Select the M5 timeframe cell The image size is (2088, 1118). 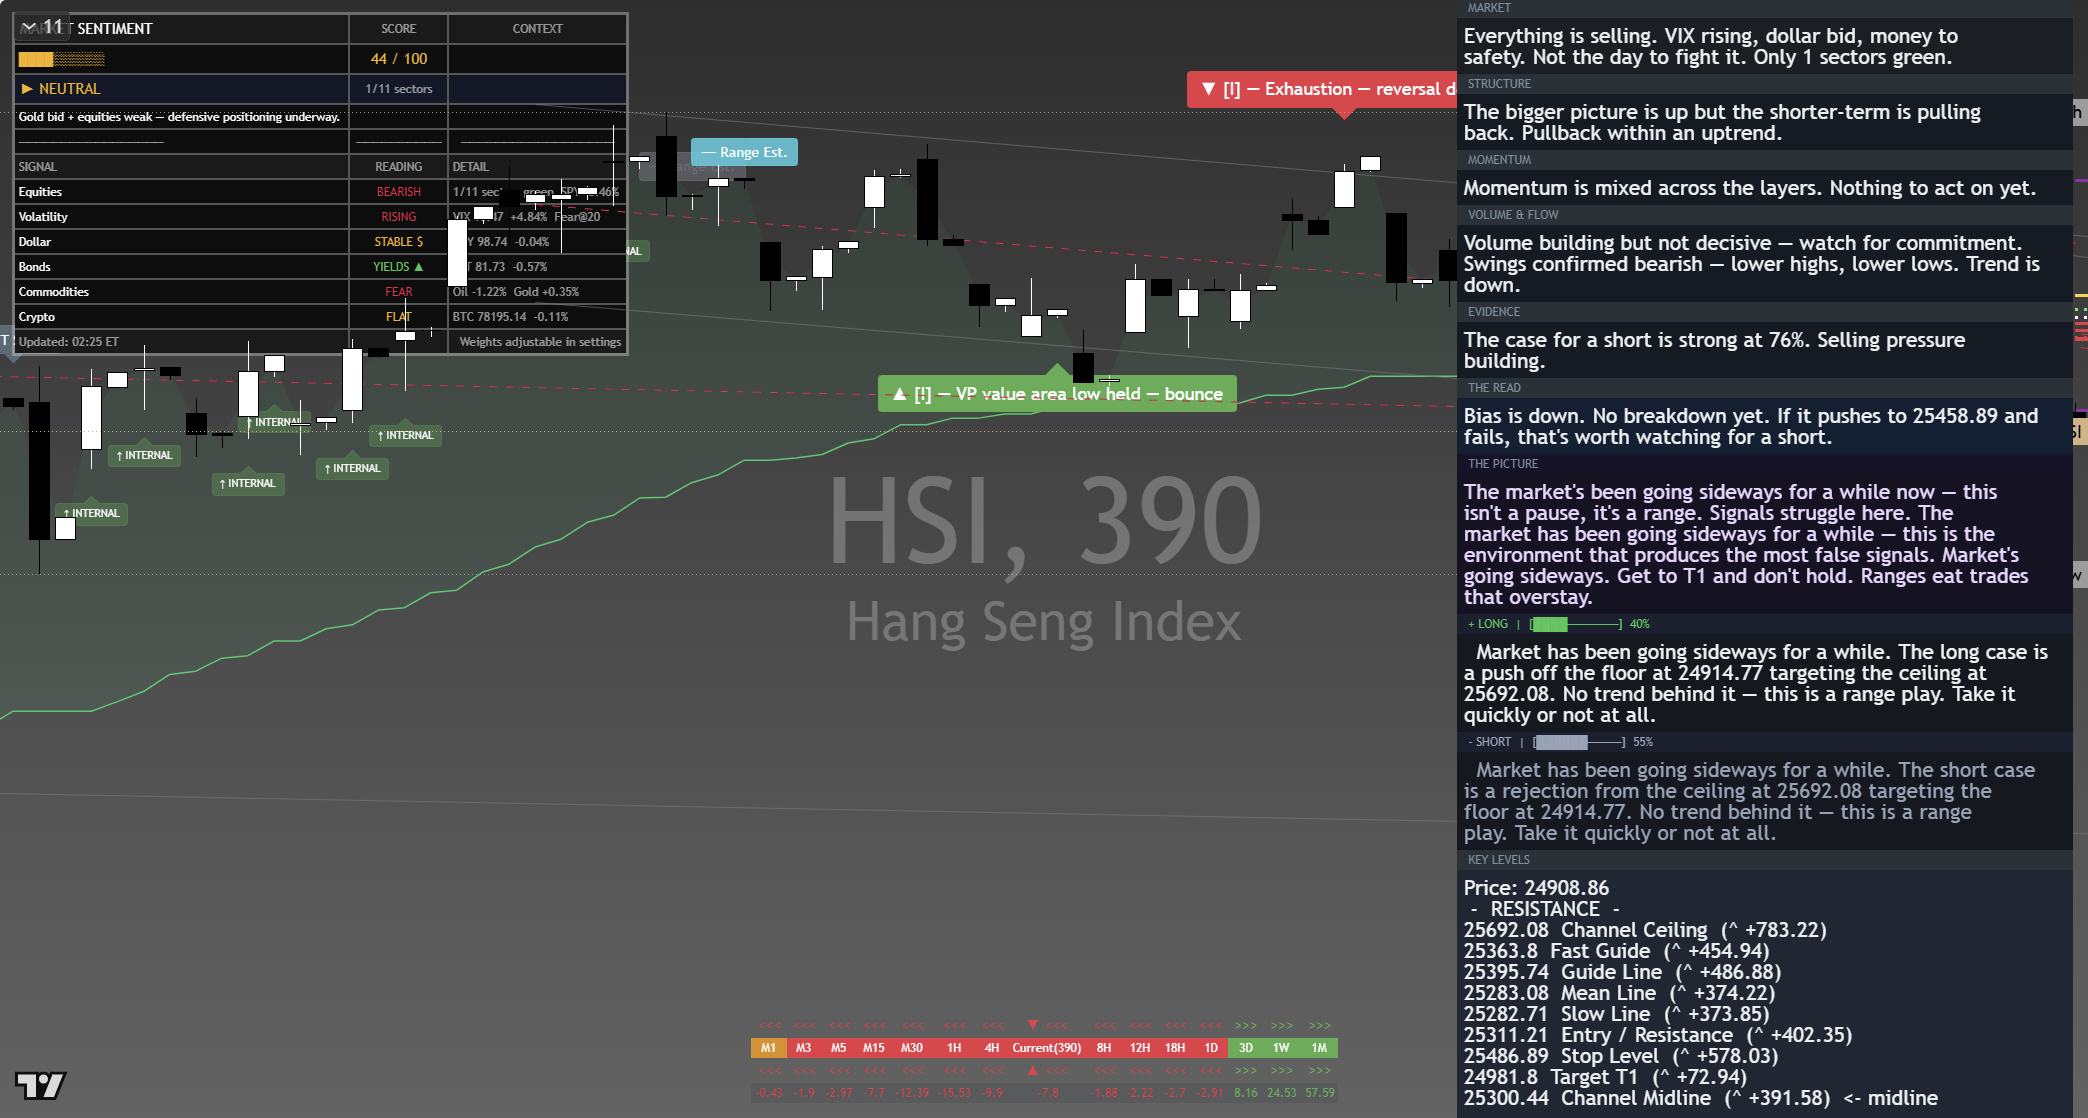pos(838,1048)
